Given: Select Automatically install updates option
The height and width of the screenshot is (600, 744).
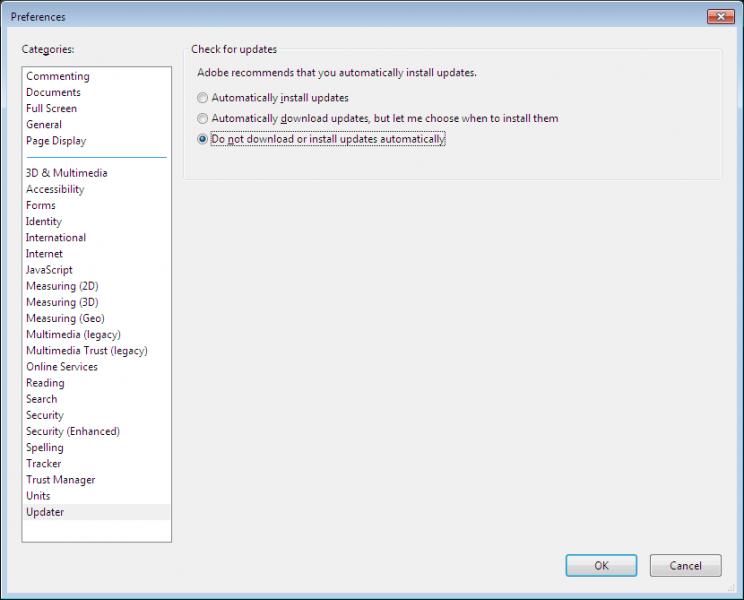Looking at the screenshot, I should pos(203,98).
